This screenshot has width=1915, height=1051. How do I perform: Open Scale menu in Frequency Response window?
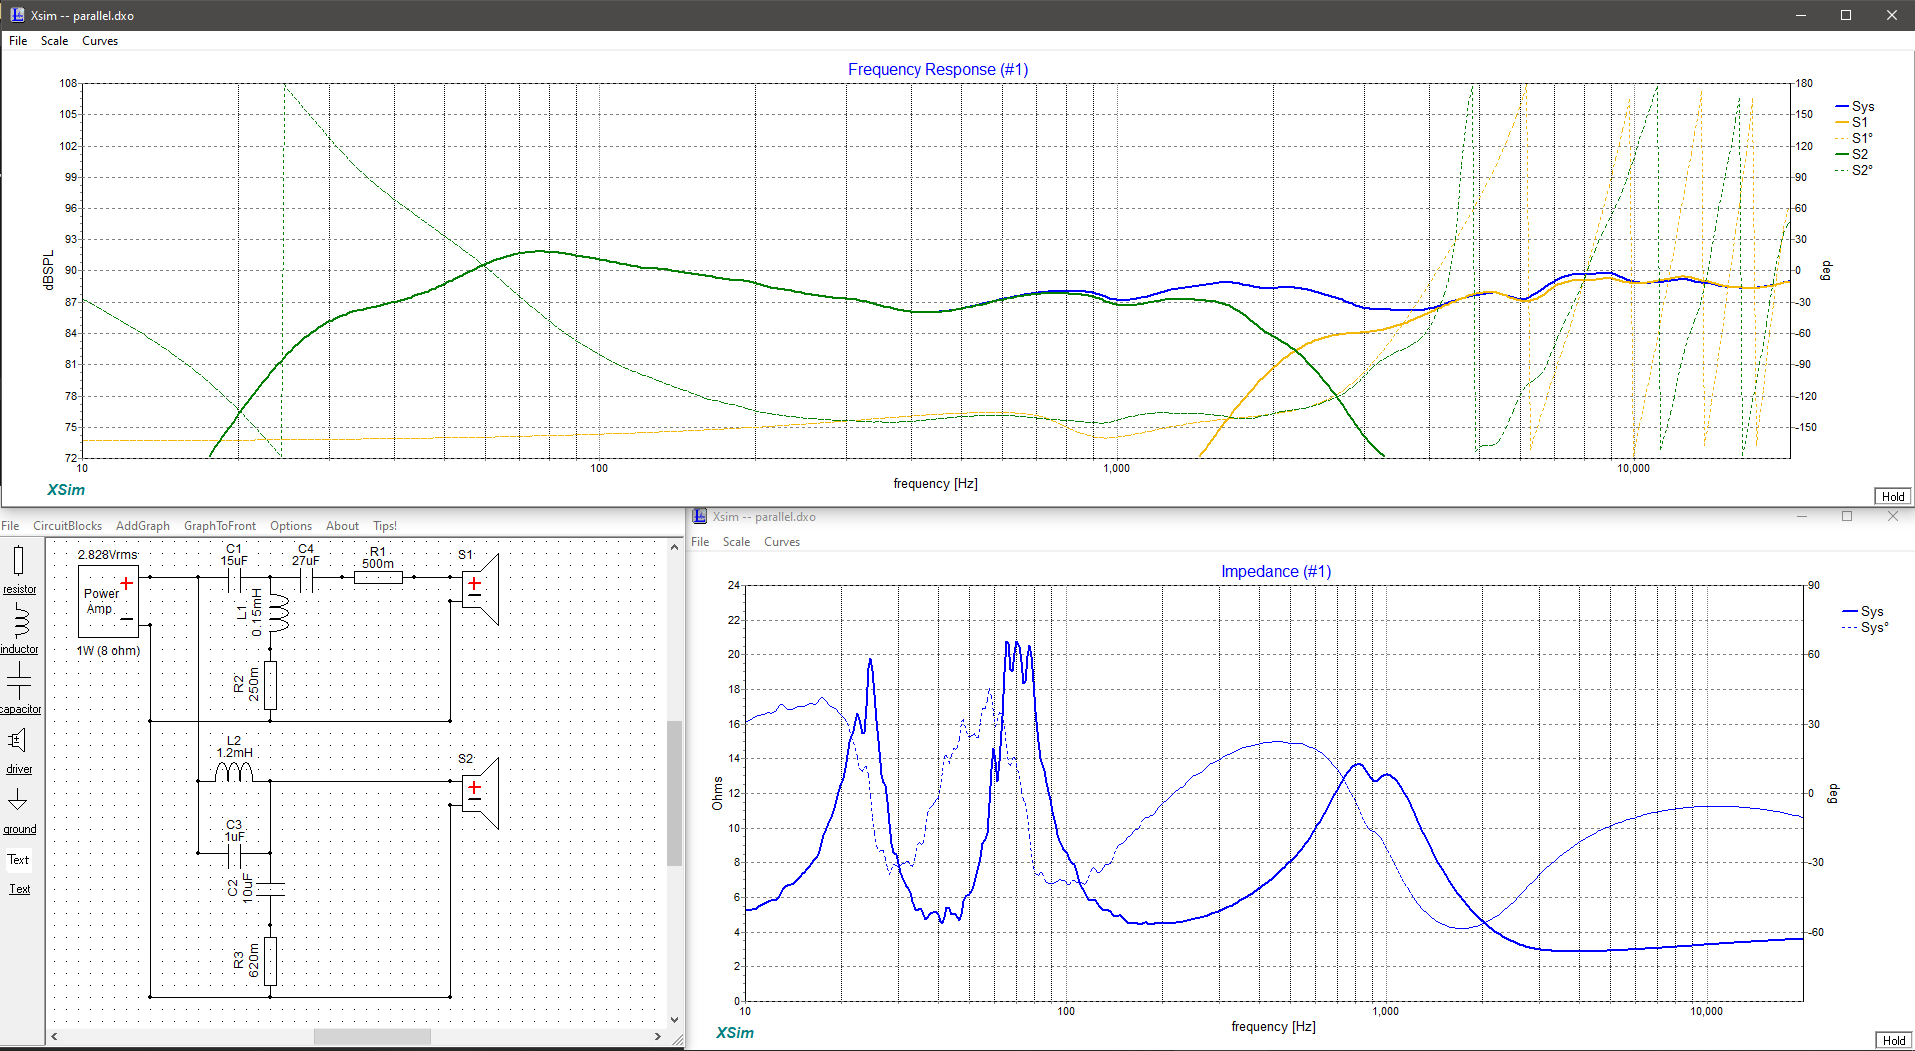pyautogui.click(x=54, y=41)
